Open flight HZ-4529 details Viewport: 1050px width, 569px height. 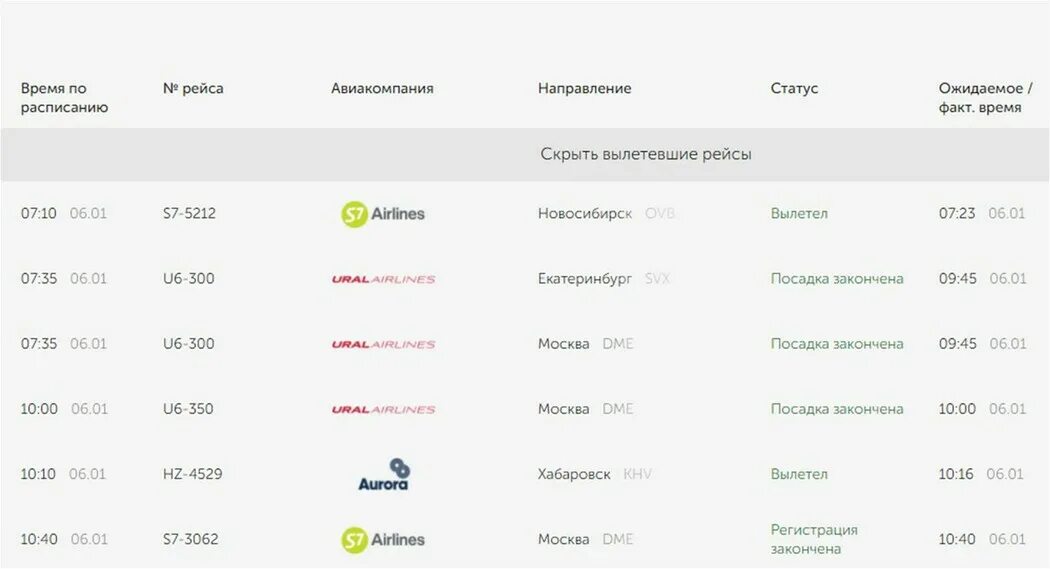coord(192,474)
